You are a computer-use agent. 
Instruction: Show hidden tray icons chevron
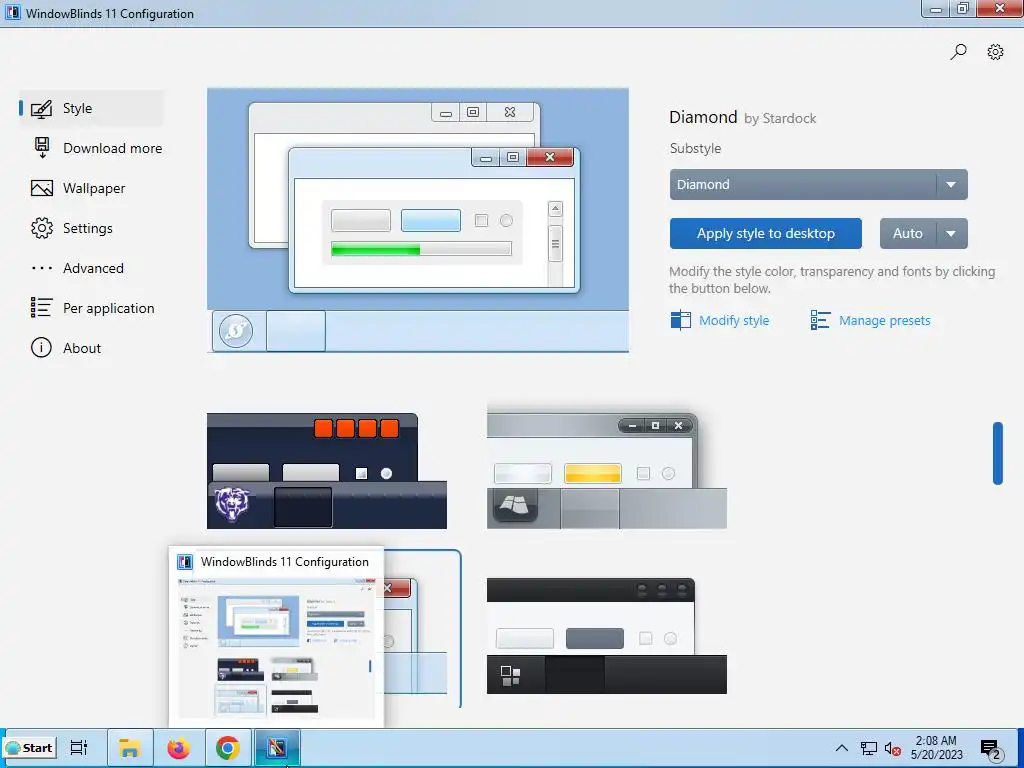point(842,748)
